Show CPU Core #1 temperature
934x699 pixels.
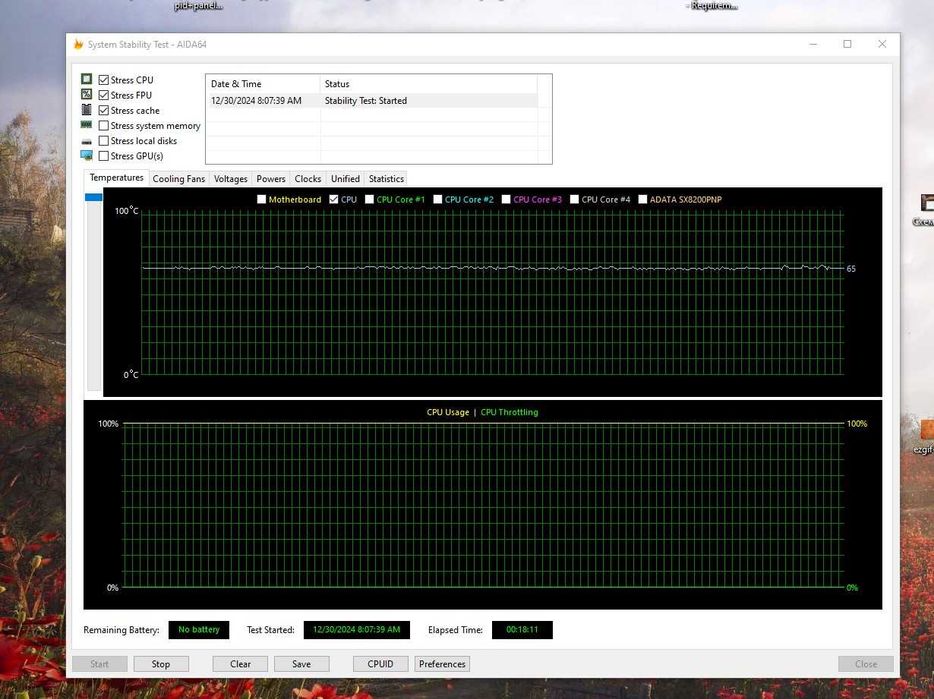(x=369, y=199)
